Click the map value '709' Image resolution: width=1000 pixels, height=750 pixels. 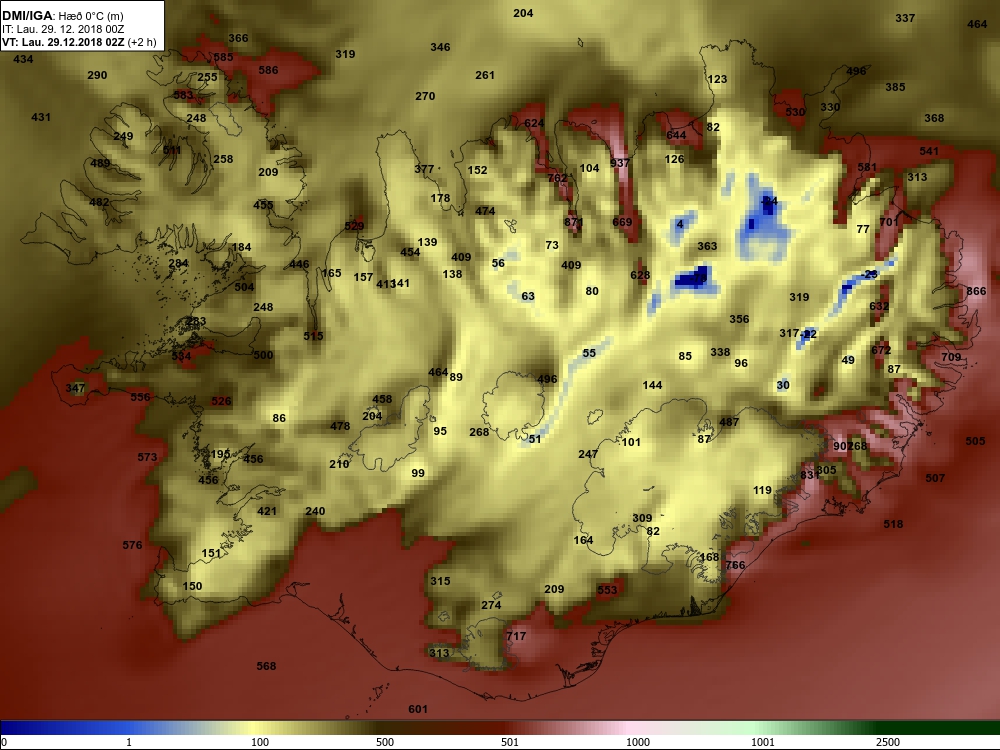pos(951,357)
